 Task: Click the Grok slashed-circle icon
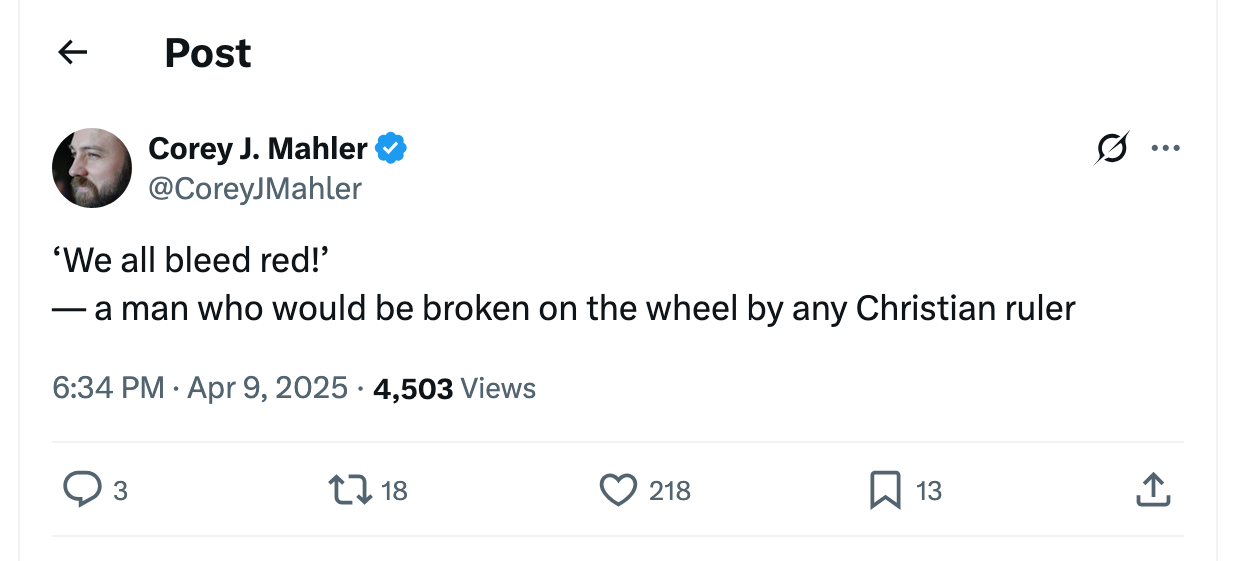[x=1112, y=149]
